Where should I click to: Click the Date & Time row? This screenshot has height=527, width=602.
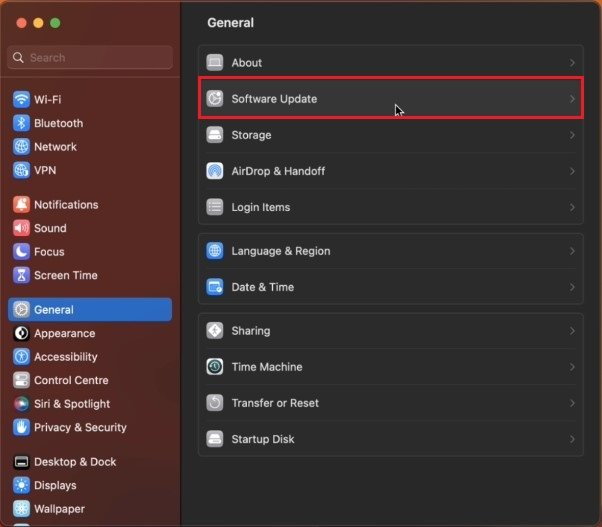(x=390, y=287)
